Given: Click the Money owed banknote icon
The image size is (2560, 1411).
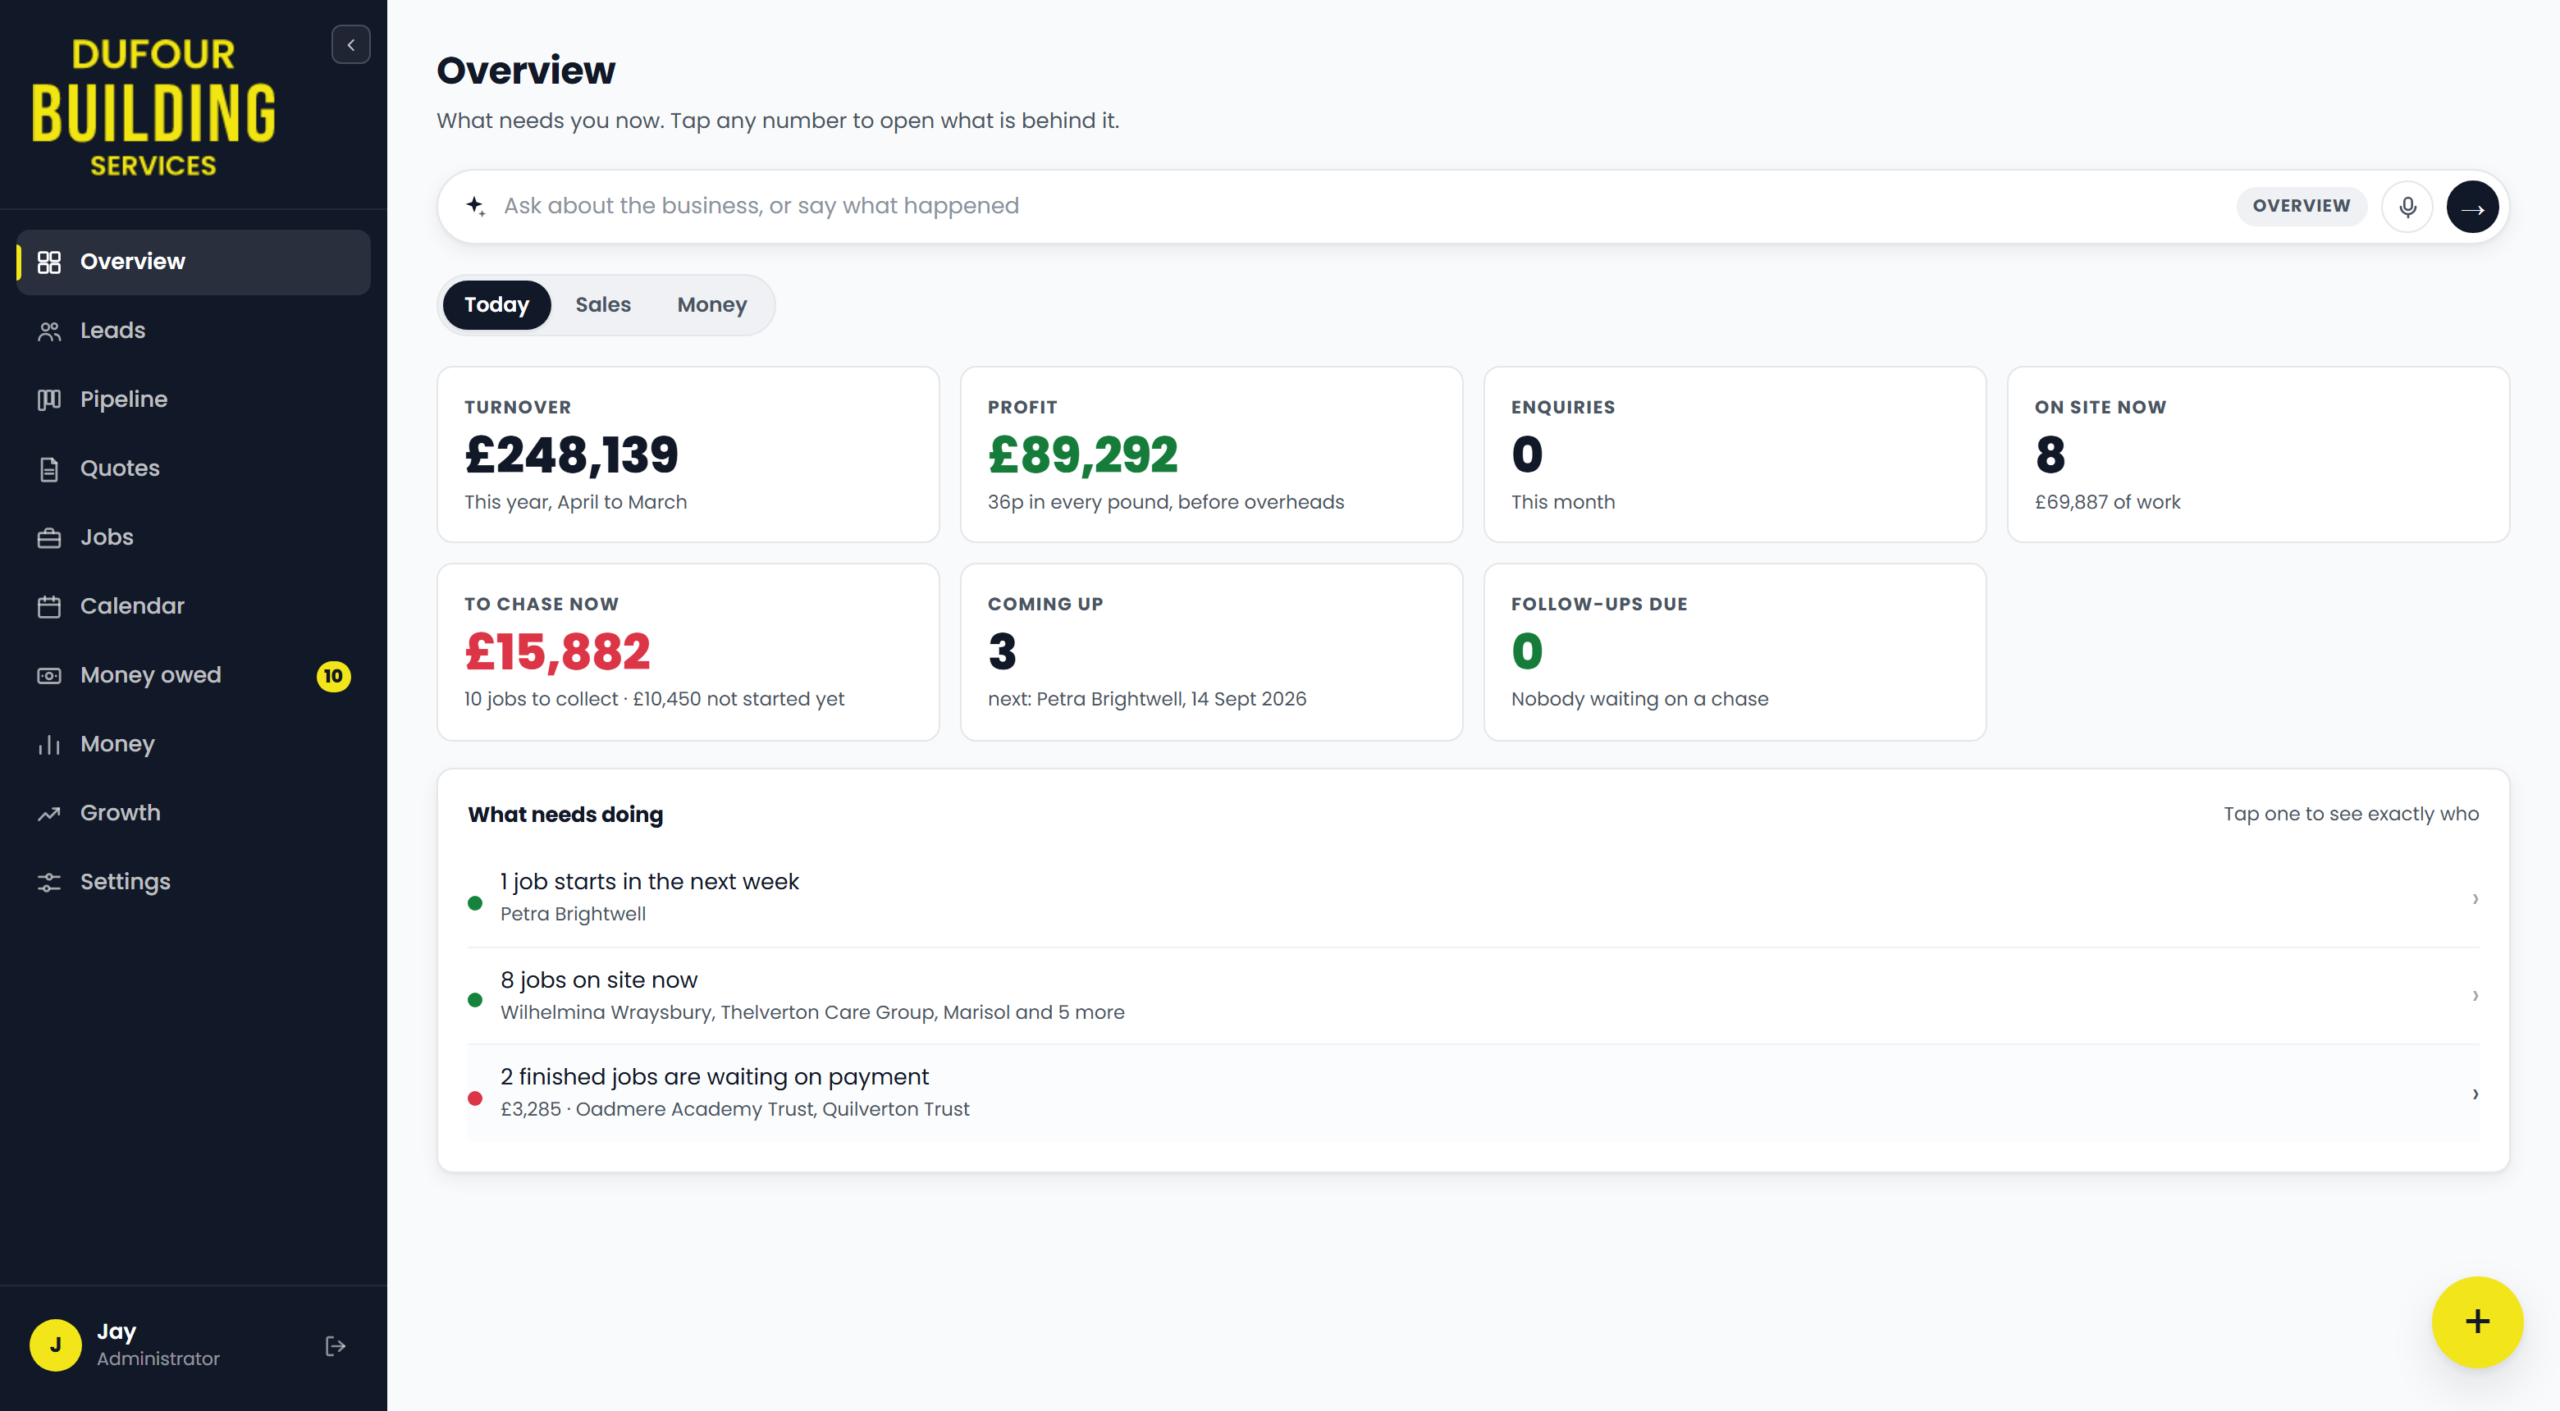Looking at the screenshot, I should pyautogui.click(x=49, y=676).
